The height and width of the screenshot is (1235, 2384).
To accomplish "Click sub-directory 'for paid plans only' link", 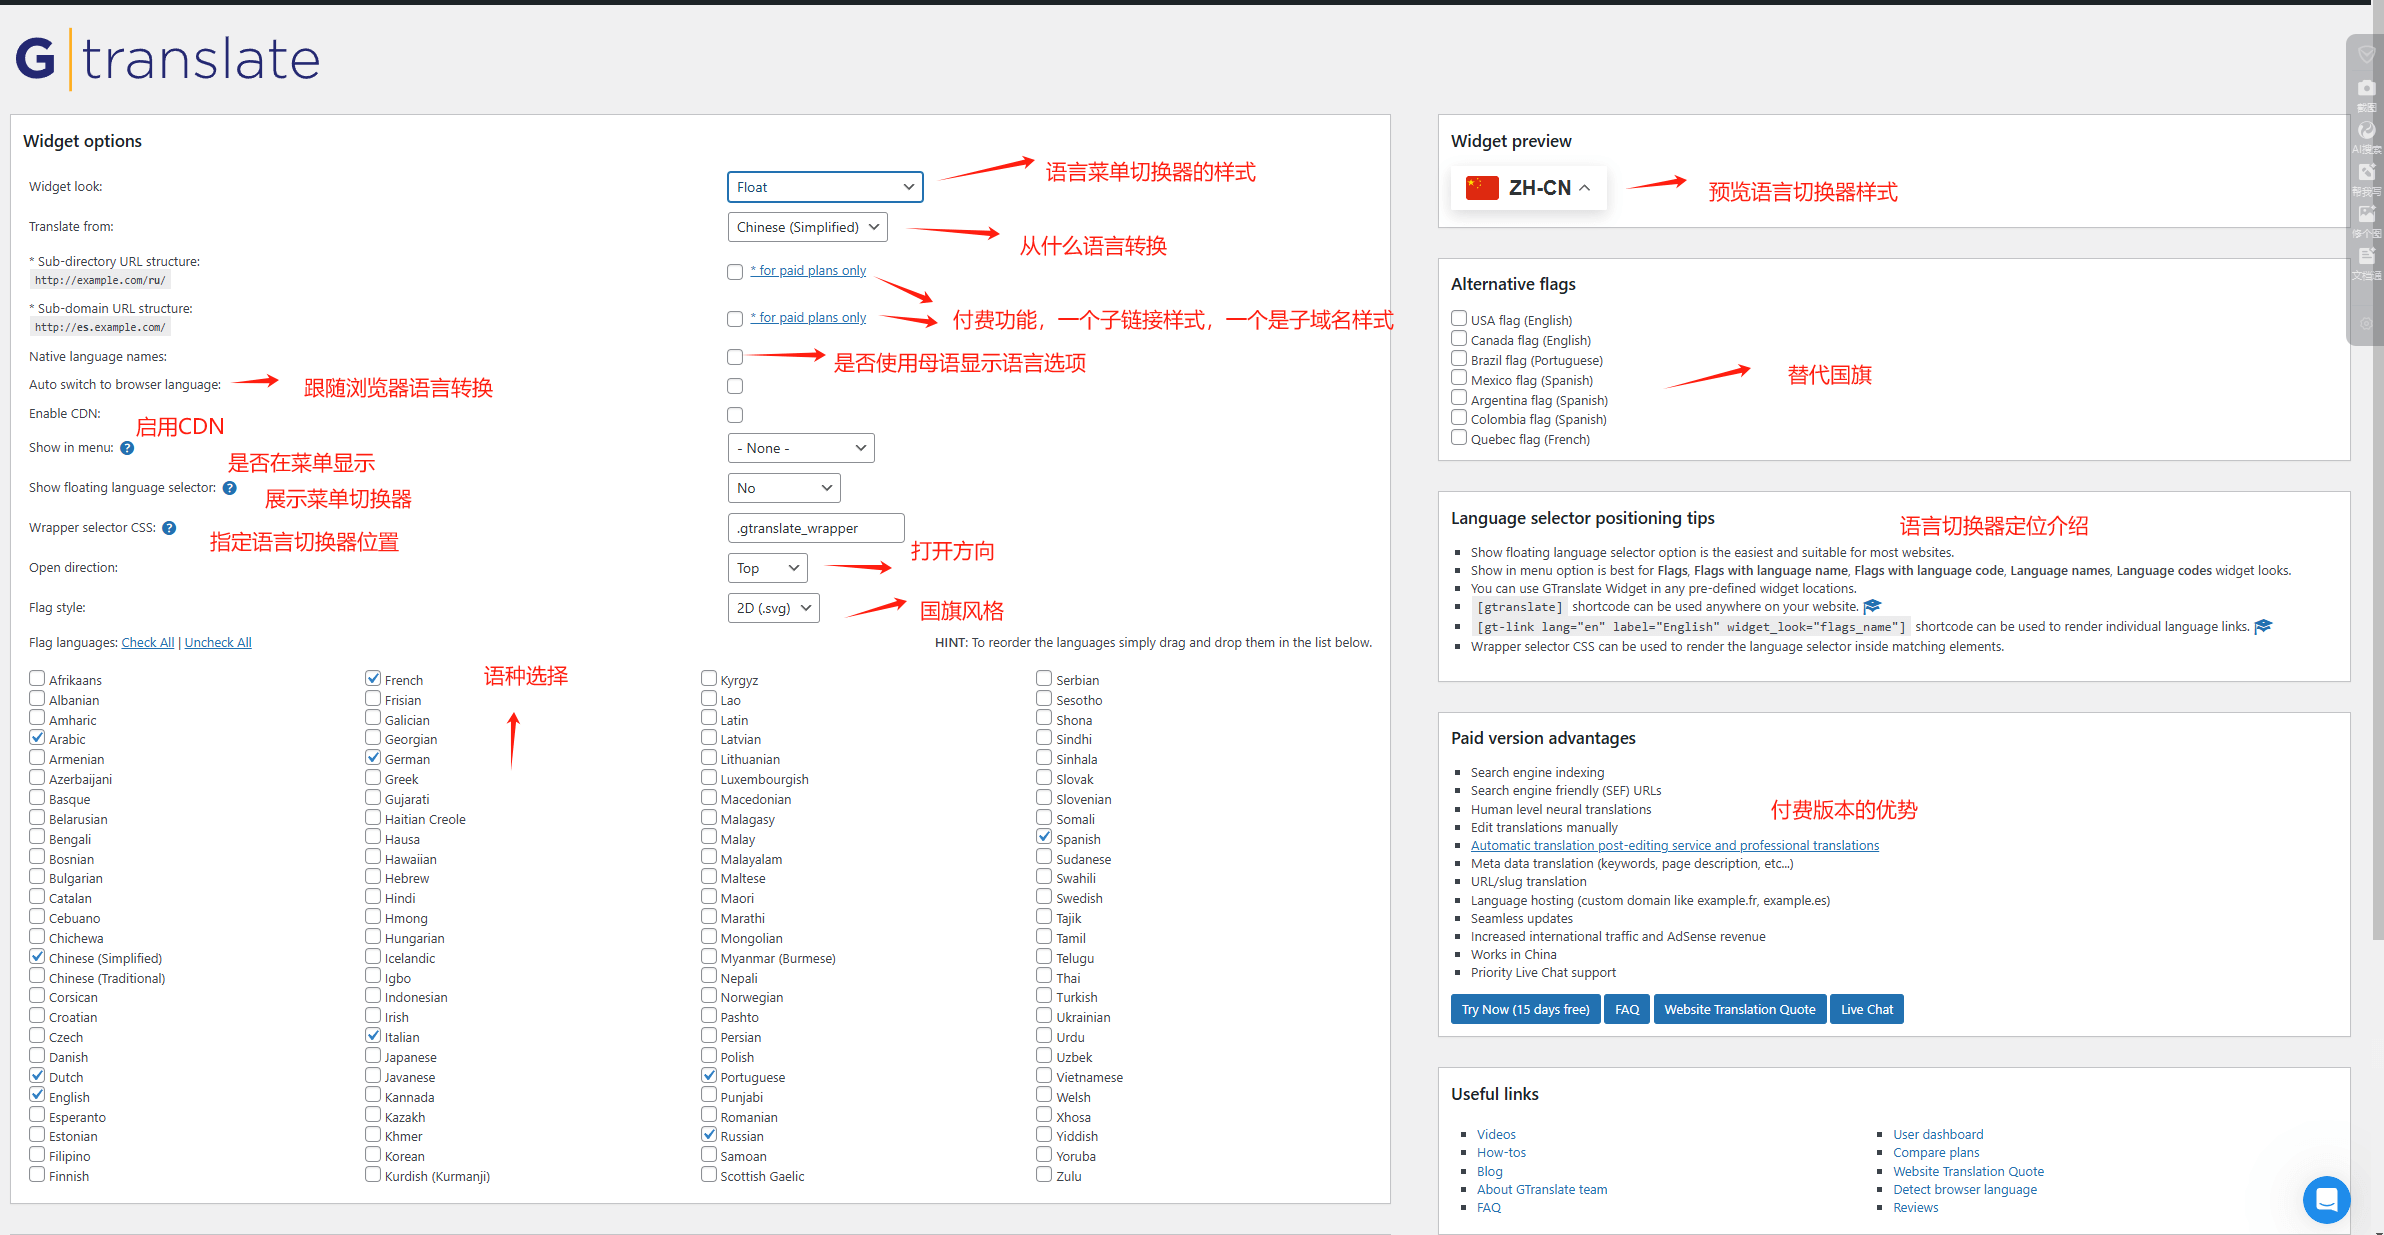I will (x=808, y=271).
